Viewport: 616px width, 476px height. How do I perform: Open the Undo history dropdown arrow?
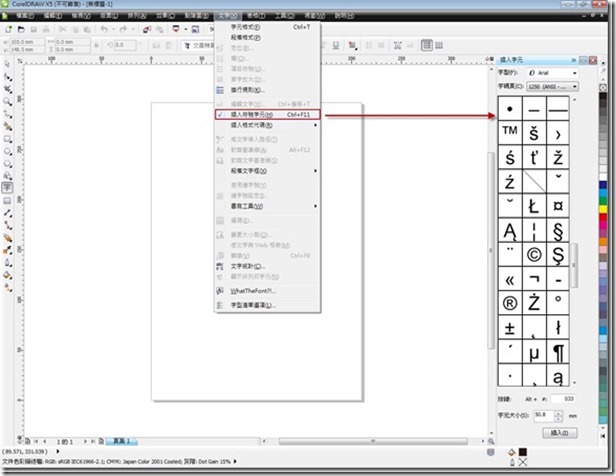click(113, 29)
